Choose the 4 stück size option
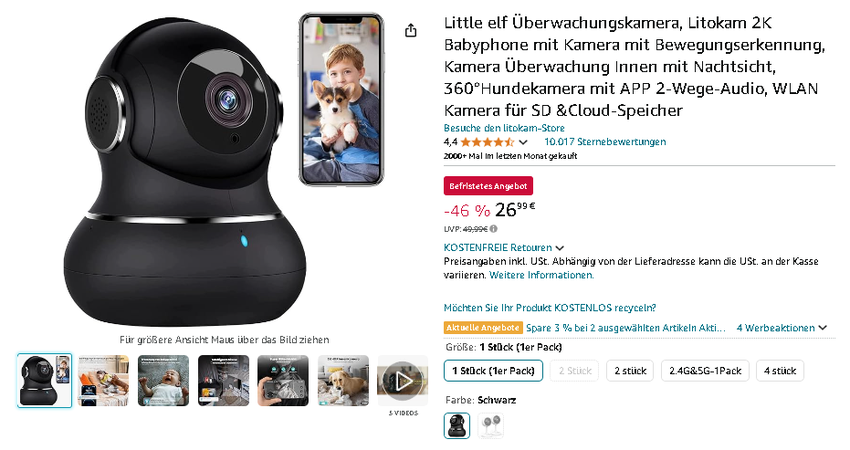 [x=780, y=371]
